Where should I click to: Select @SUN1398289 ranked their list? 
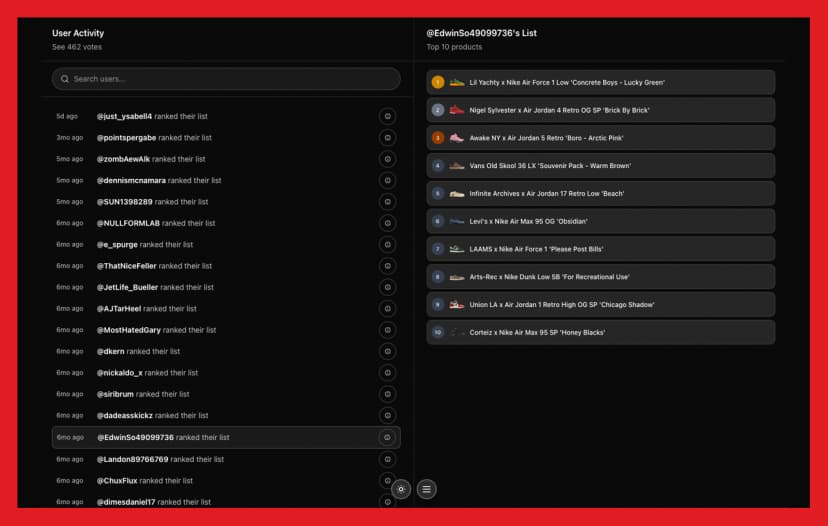(226, 202)
